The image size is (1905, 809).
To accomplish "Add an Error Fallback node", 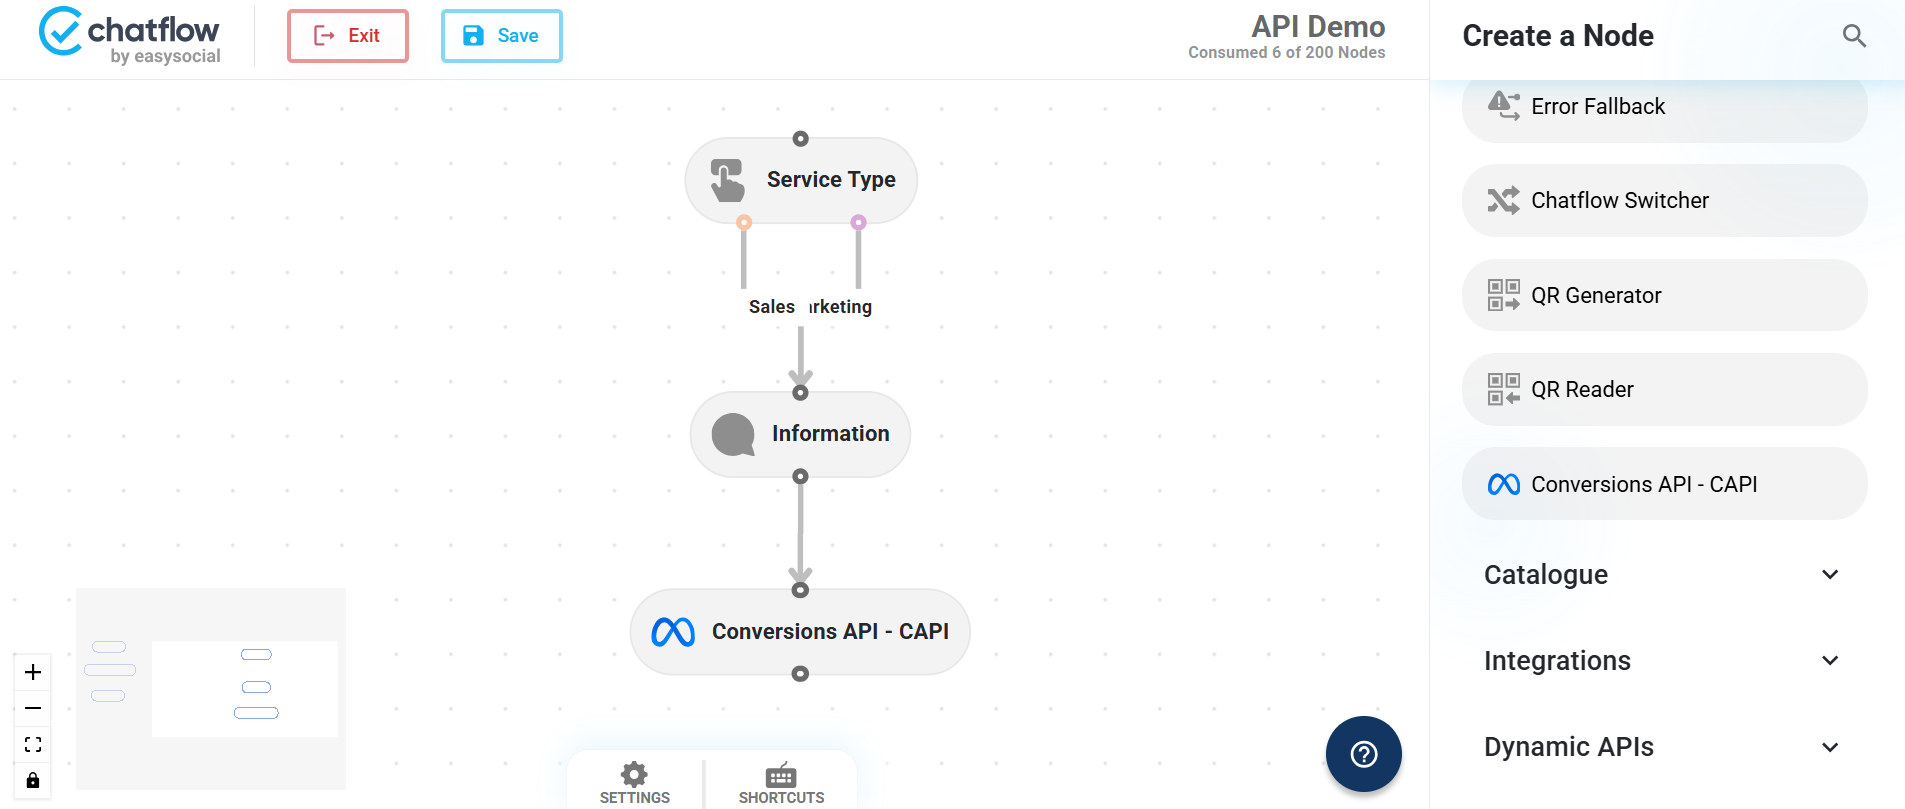I will click(1664, 106).
